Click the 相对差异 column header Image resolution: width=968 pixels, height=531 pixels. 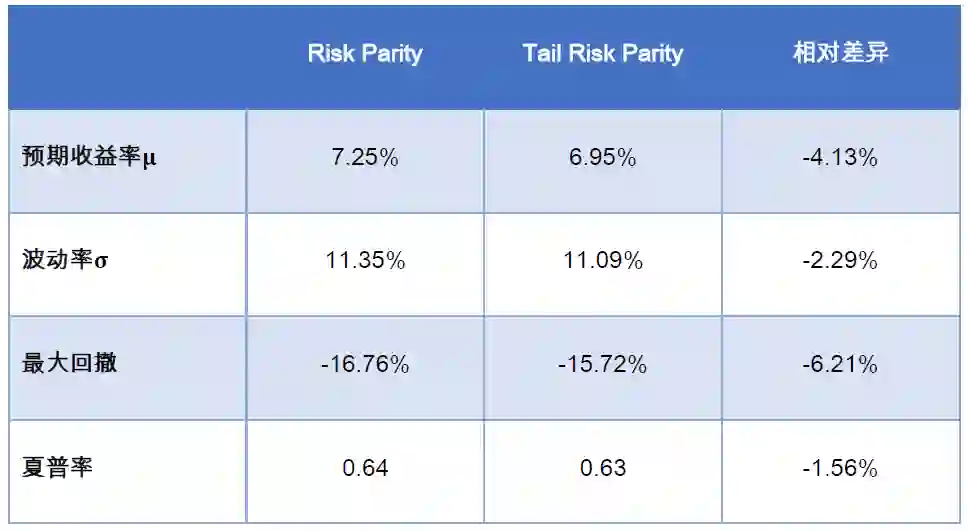point(840,54)
